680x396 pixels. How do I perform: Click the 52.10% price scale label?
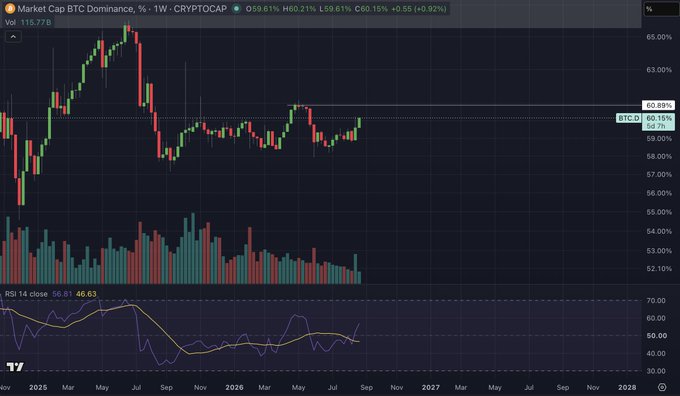(x=659, y=268)
